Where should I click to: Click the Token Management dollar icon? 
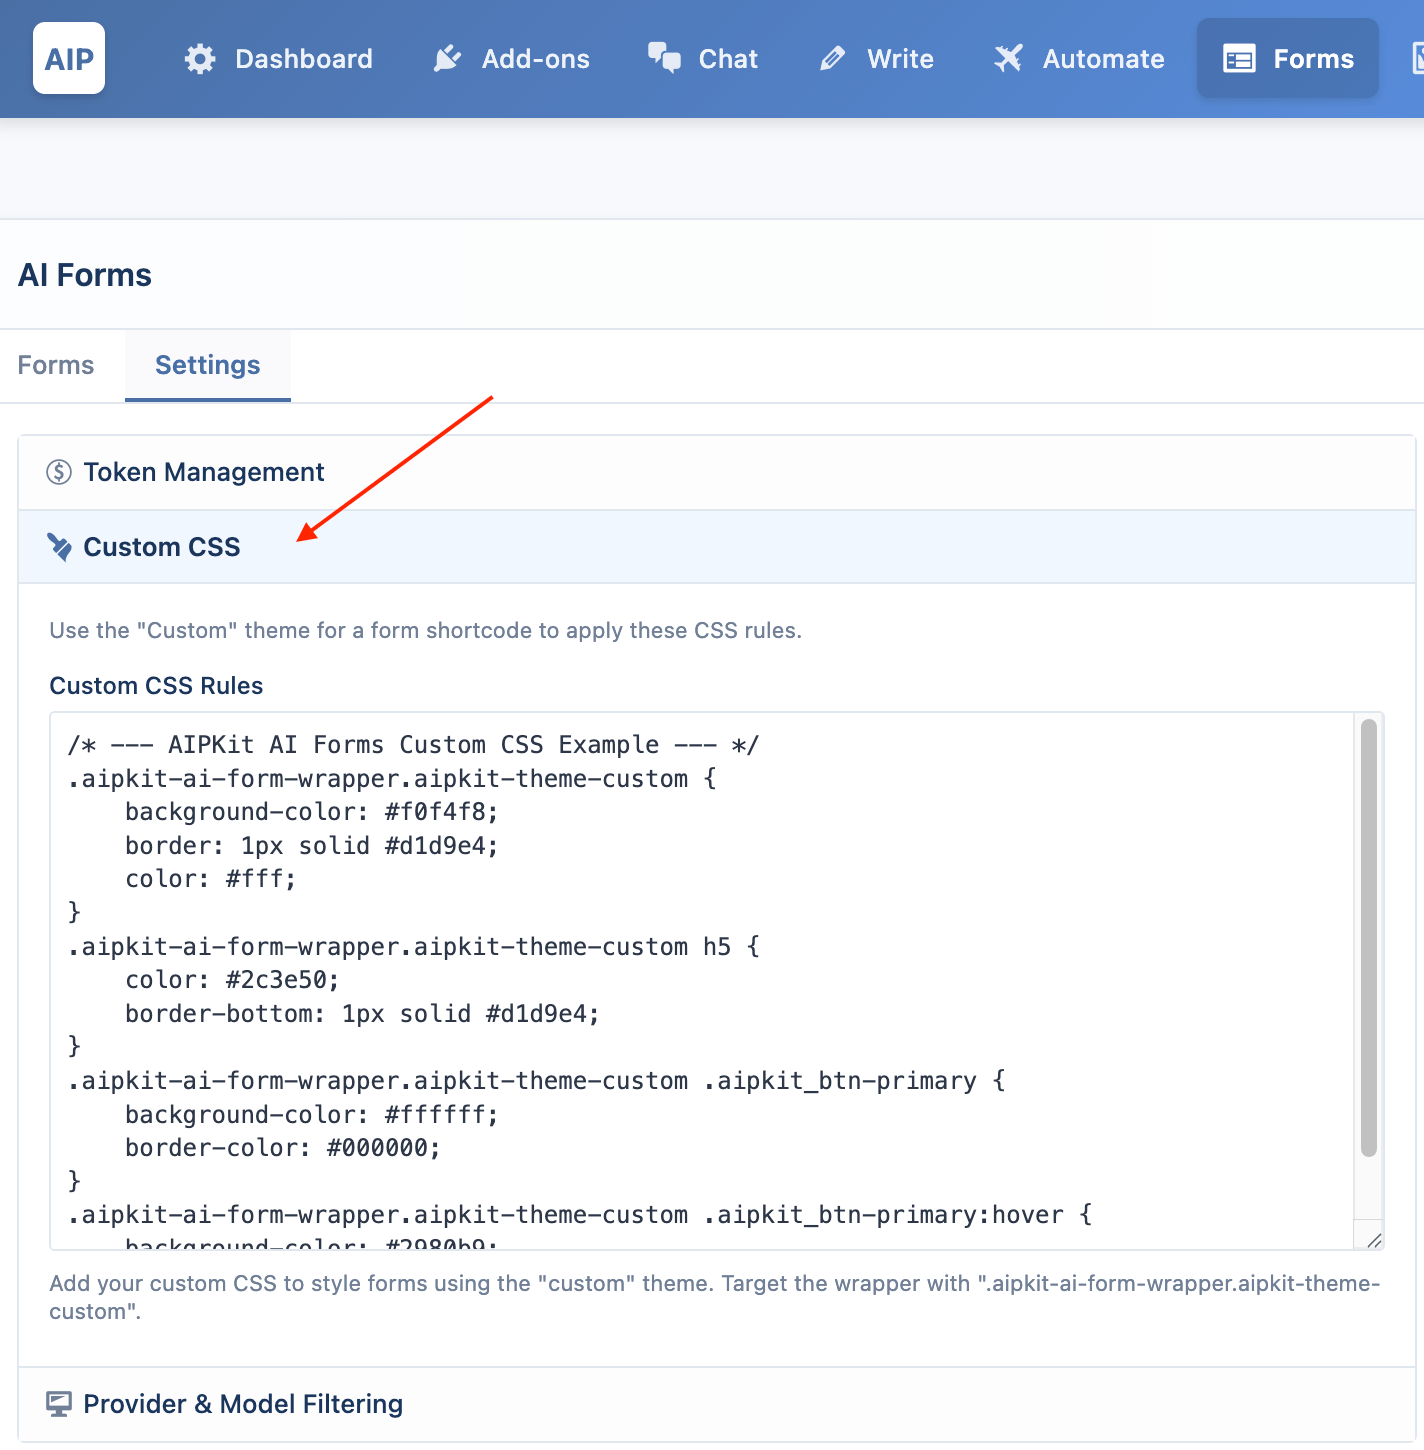tap(59, 472)
